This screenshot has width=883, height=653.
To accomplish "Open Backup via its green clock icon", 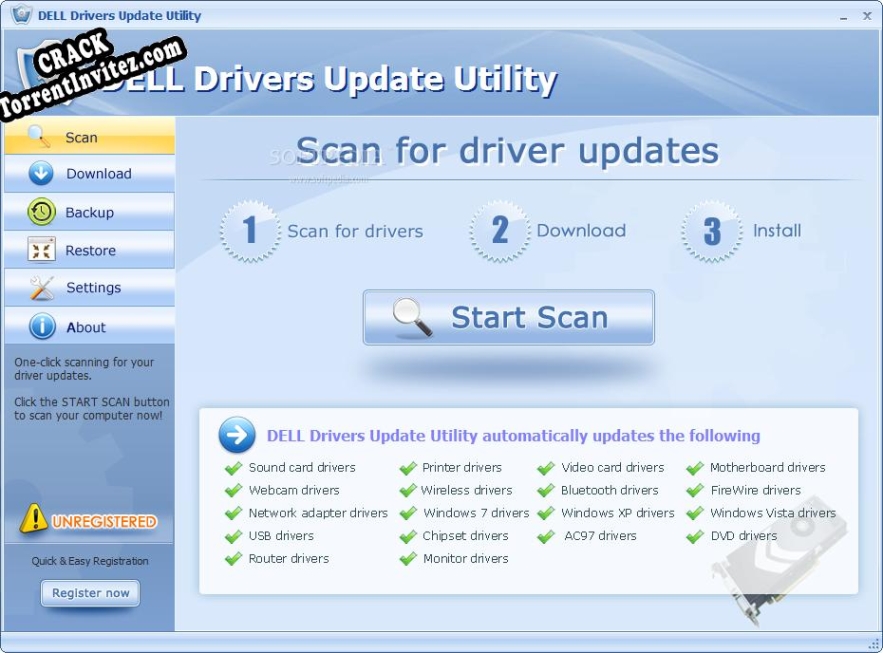I will pyautogui.click(x=40, y=212).
